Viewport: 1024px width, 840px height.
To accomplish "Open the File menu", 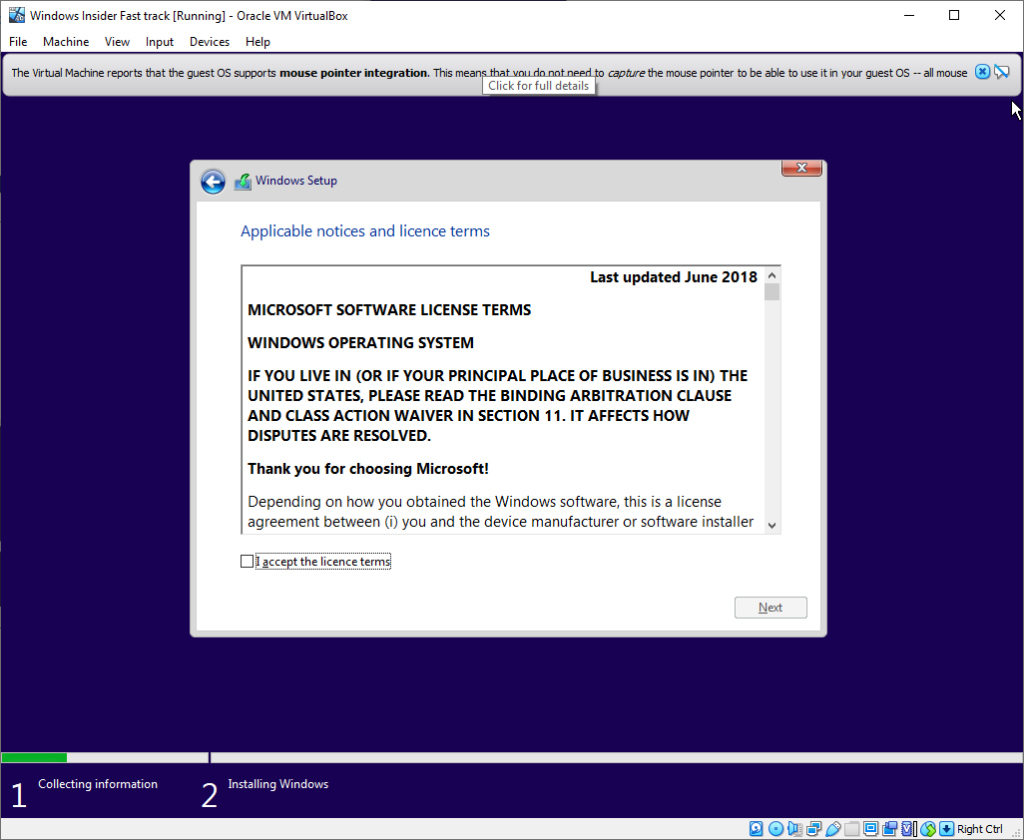I will pyautogui.click(x=18, y=42).
